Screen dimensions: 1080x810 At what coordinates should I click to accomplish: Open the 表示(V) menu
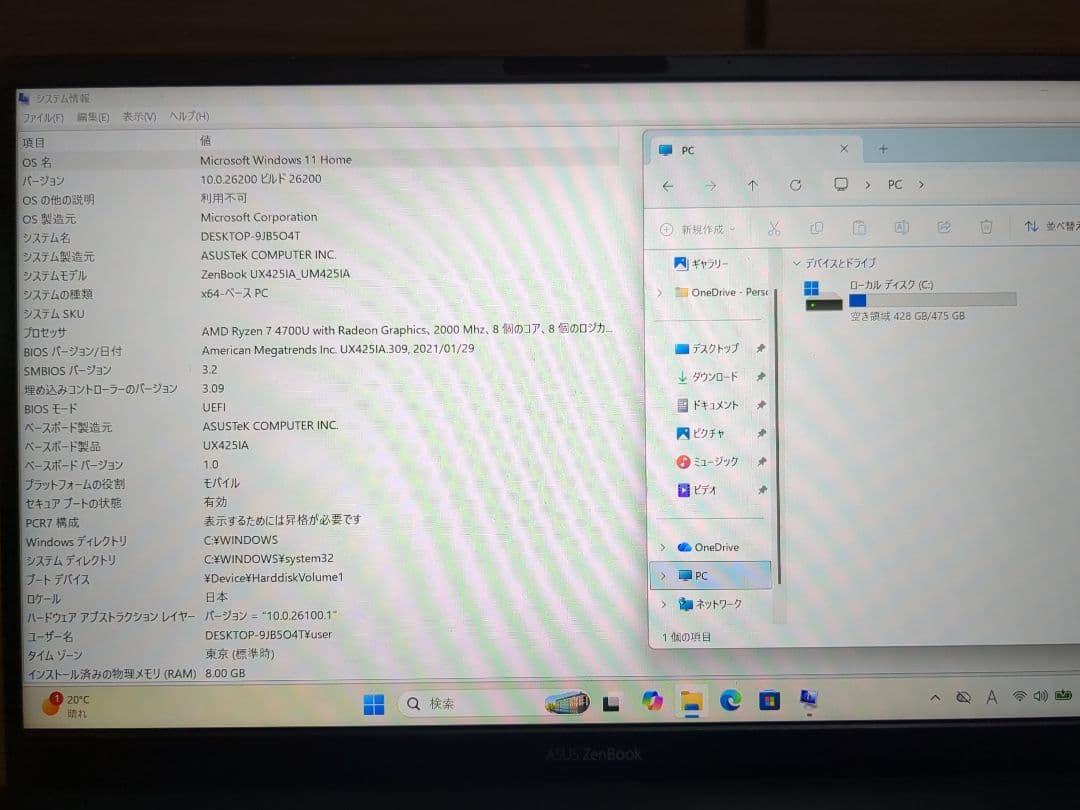point(139,116)
